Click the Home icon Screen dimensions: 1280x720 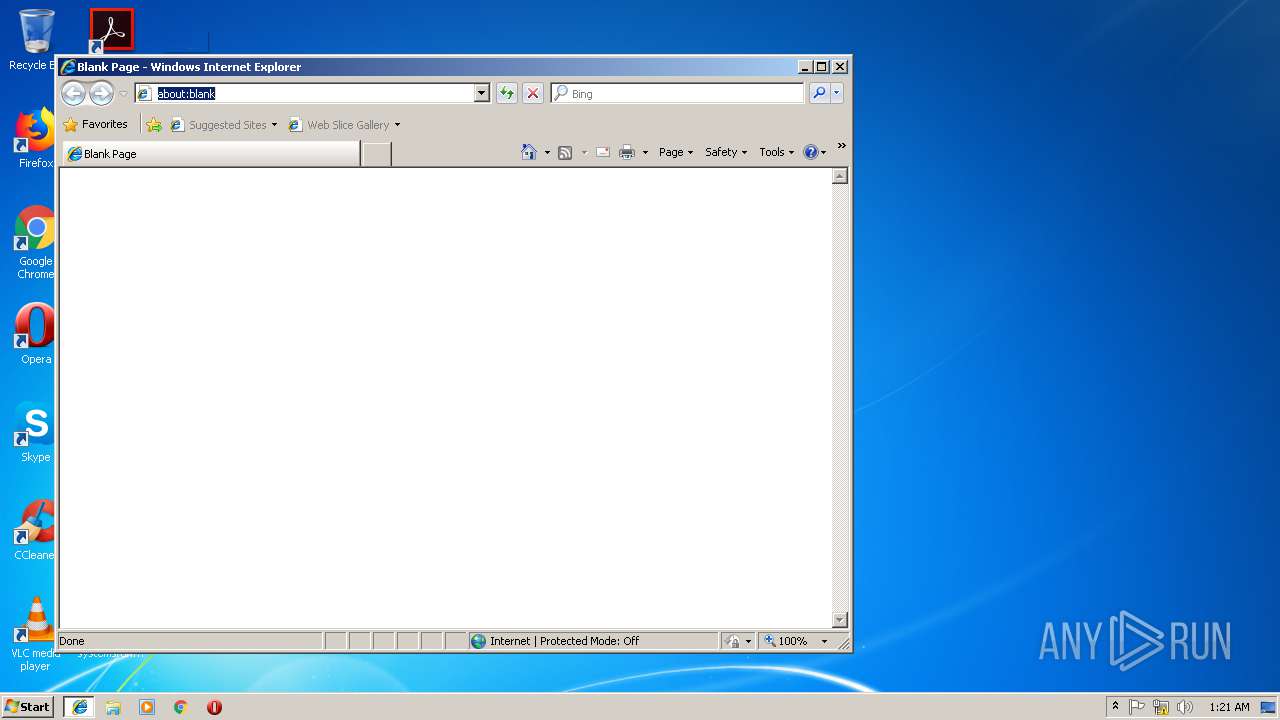pos(529,152)
